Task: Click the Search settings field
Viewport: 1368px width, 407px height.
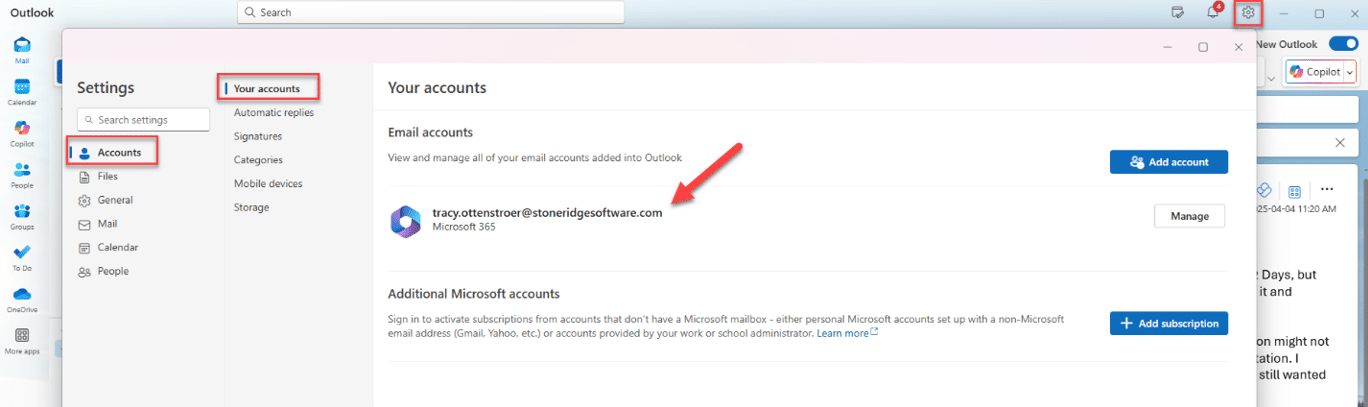Action: (x=143, y=120)
